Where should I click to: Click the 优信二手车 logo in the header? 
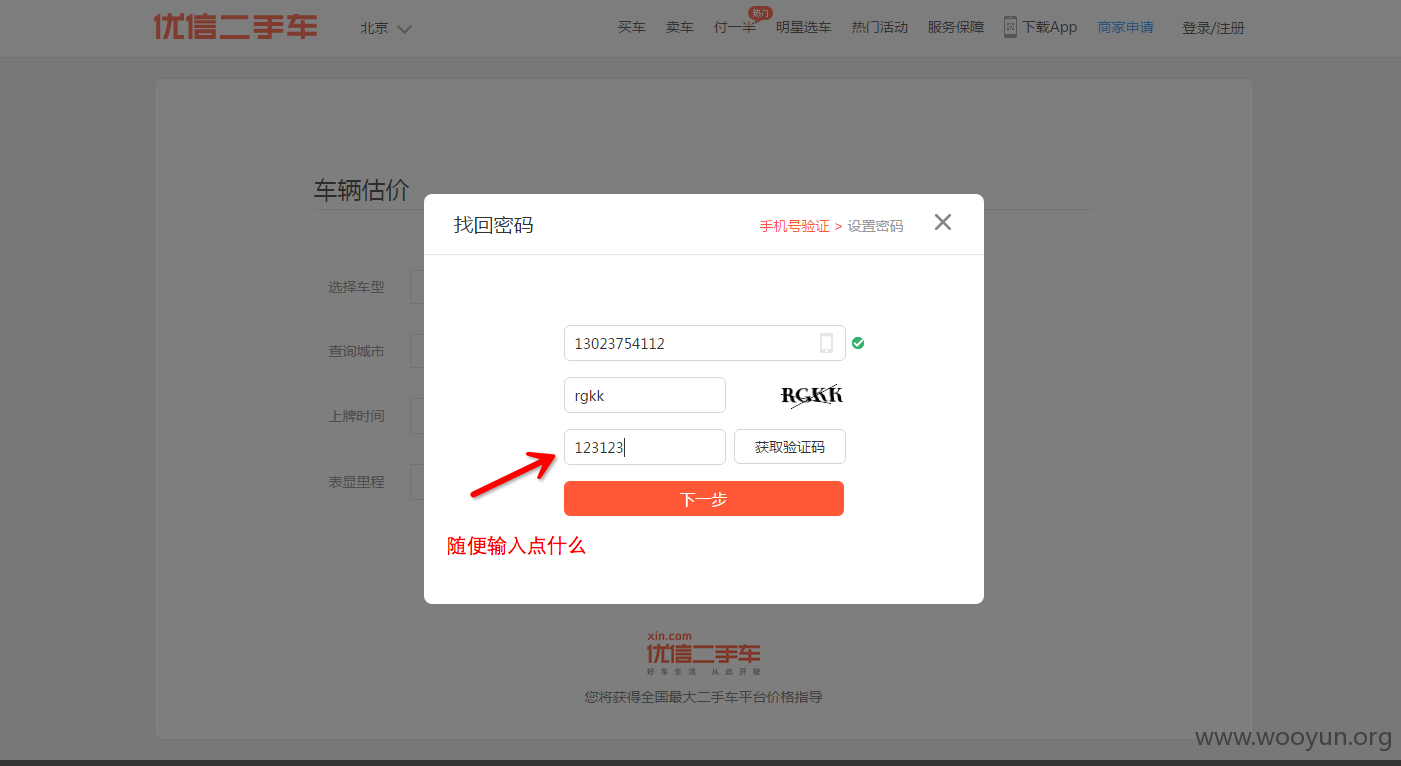tap(236, 27)
